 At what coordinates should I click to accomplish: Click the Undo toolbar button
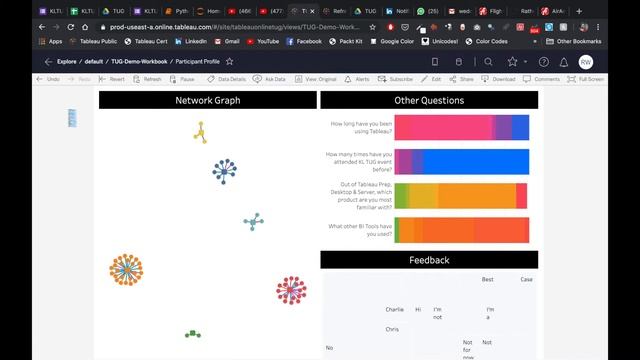point(48,79)
